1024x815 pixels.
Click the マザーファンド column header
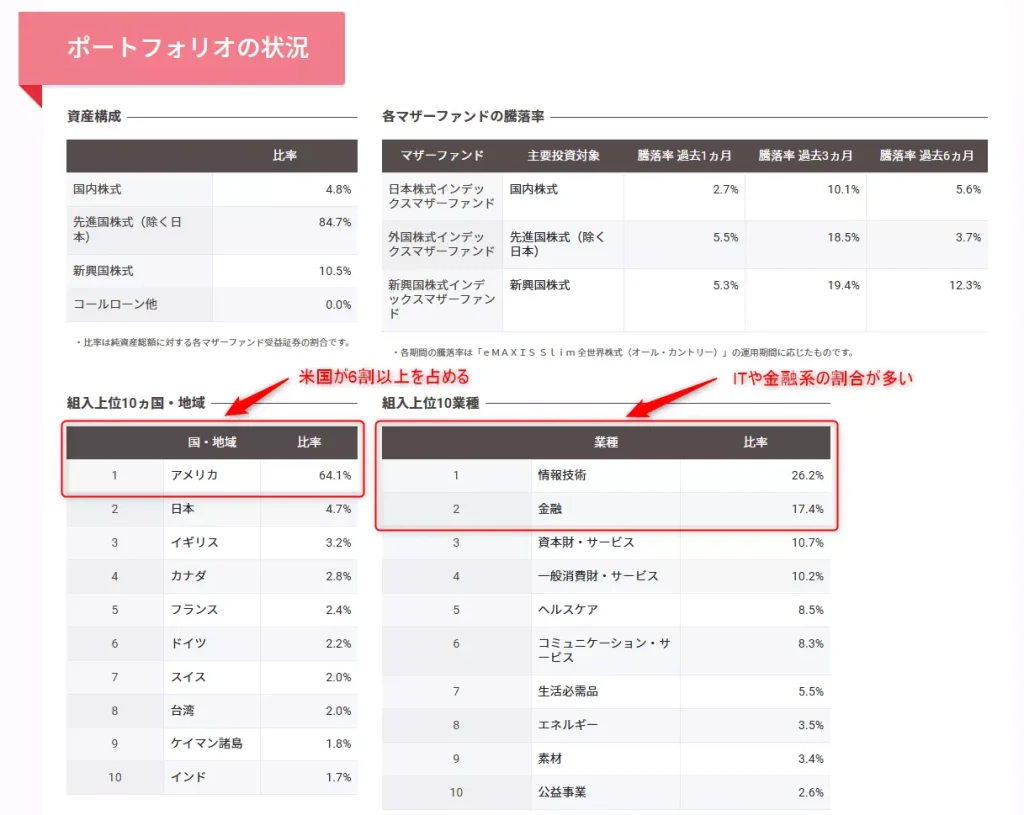pyautogui.click(x=442, y=155)
